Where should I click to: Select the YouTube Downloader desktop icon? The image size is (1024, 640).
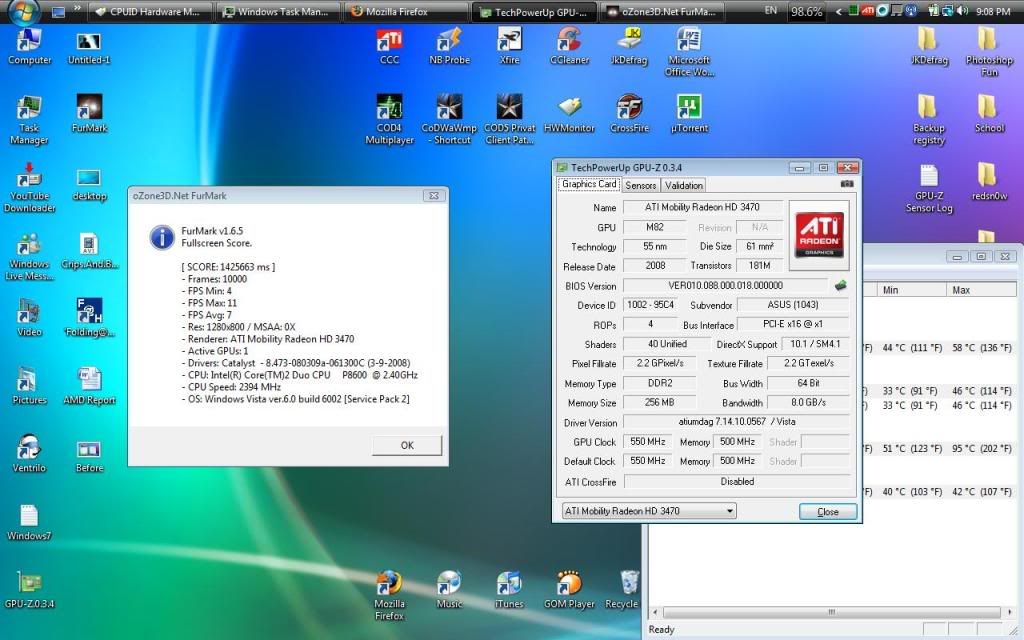point(29,188)
